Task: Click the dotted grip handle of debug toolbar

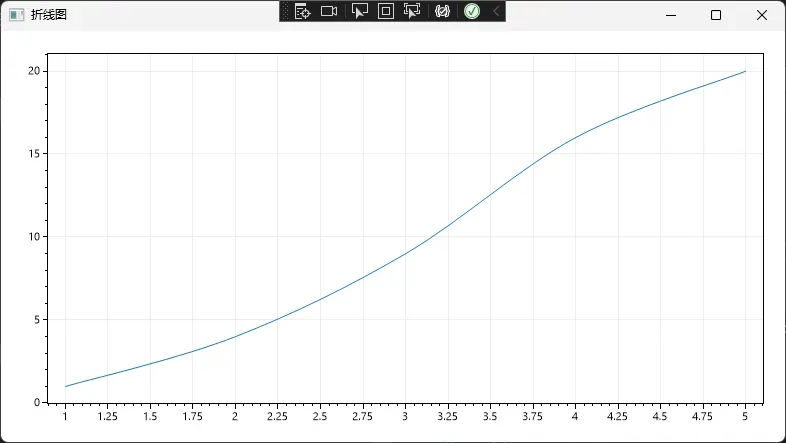Action: pyautogui.click(x=285, y=11)
